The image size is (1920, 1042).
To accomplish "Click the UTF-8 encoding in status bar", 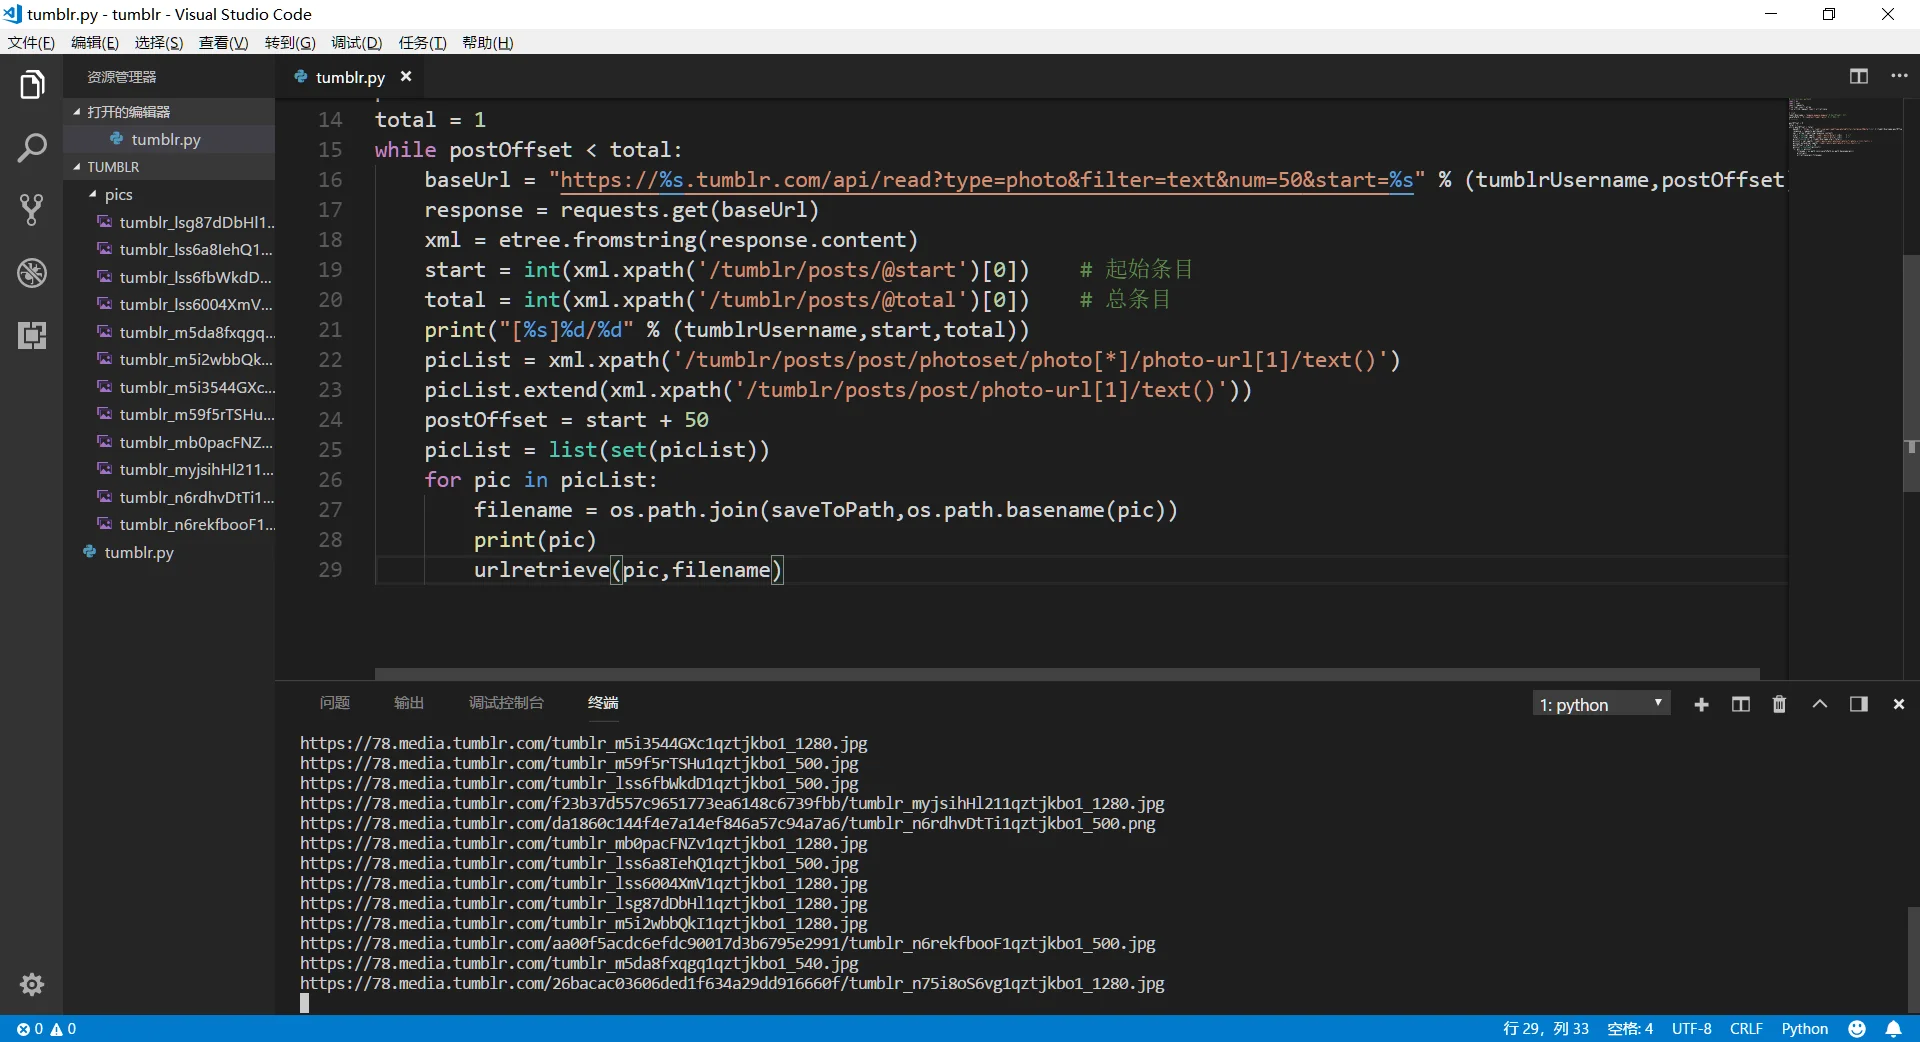I will click(1691, 1028).
